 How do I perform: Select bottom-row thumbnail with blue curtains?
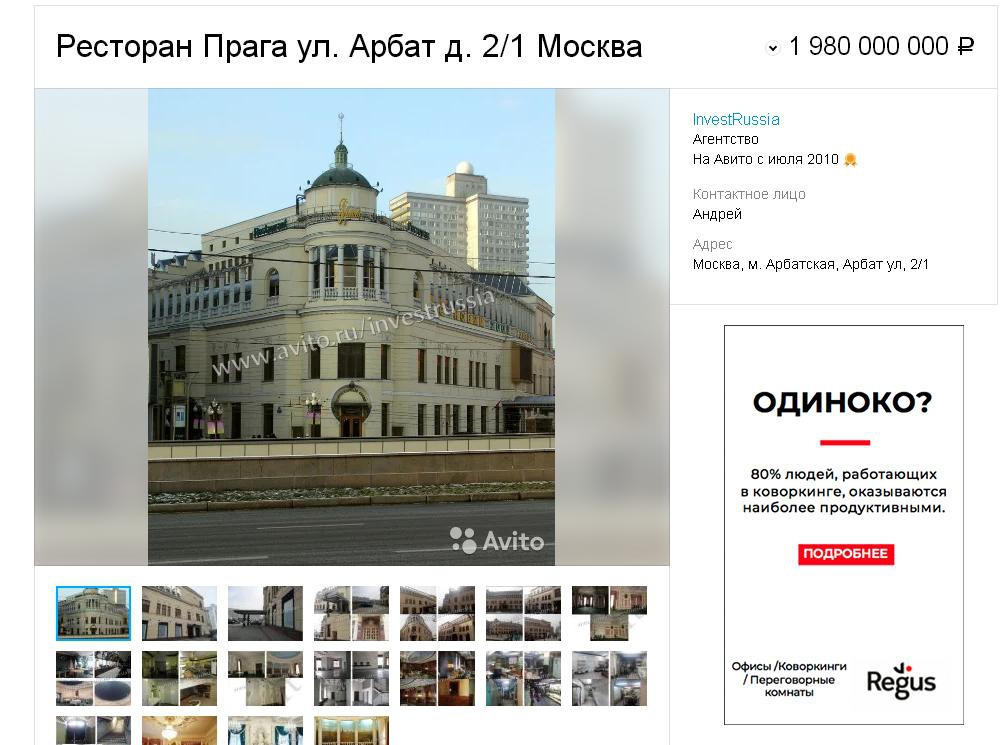point(265,731)
